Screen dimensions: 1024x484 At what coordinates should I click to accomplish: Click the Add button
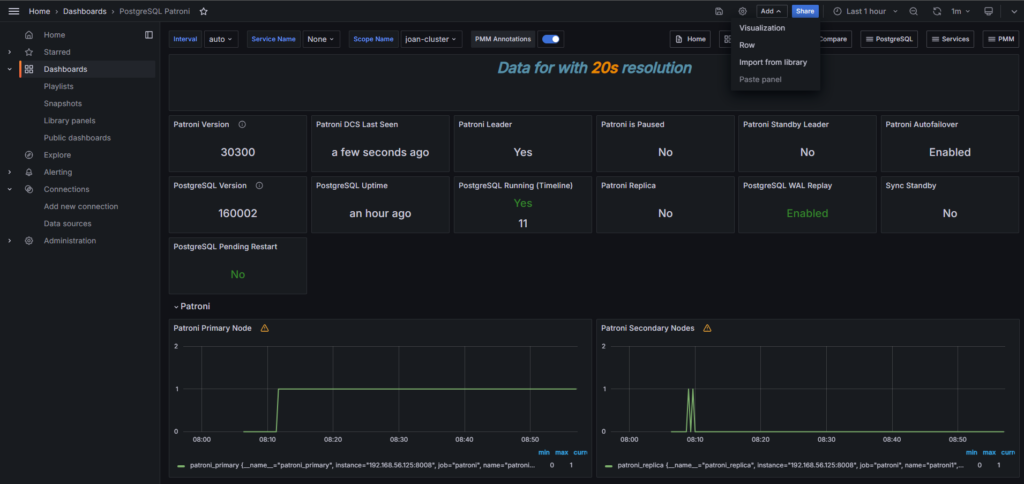[x=772, y=11]
